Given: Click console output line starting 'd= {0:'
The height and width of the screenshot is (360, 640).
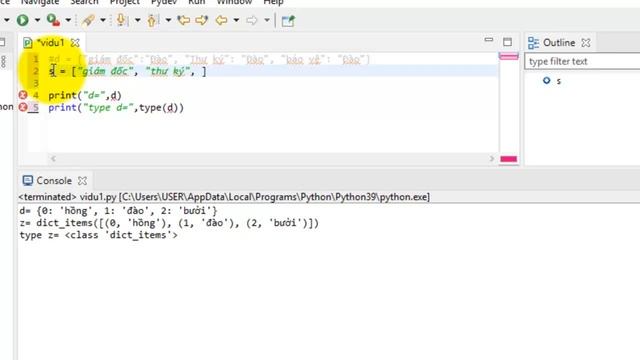Looking at the screenshot, I should (118, 211).
